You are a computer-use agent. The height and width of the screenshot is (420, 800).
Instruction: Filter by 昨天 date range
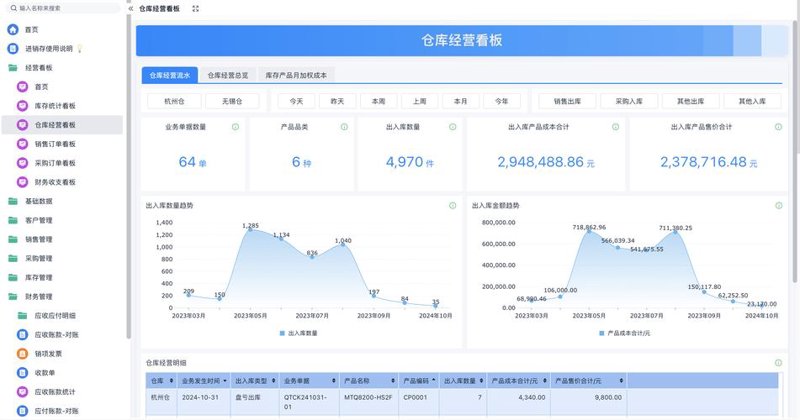point(337,101)
